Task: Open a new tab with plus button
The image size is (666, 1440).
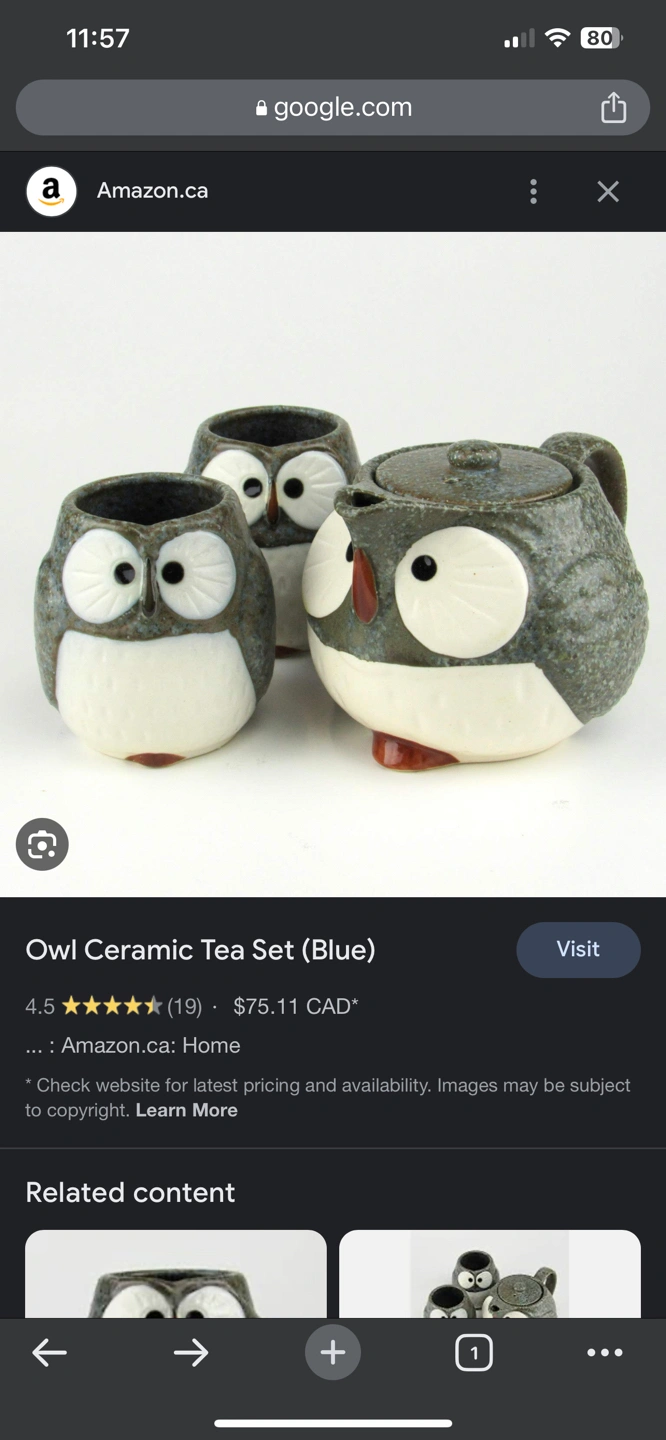Action: point(333,1353)
